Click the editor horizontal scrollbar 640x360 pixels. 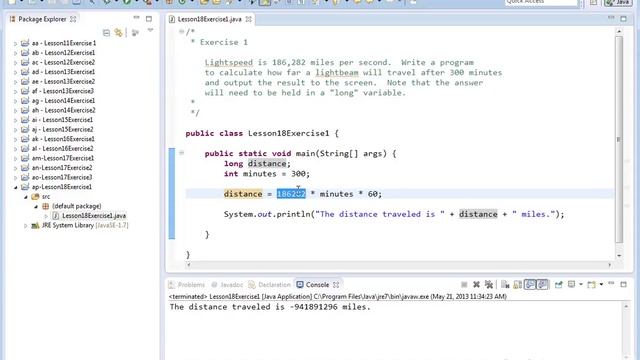[398, 265]
